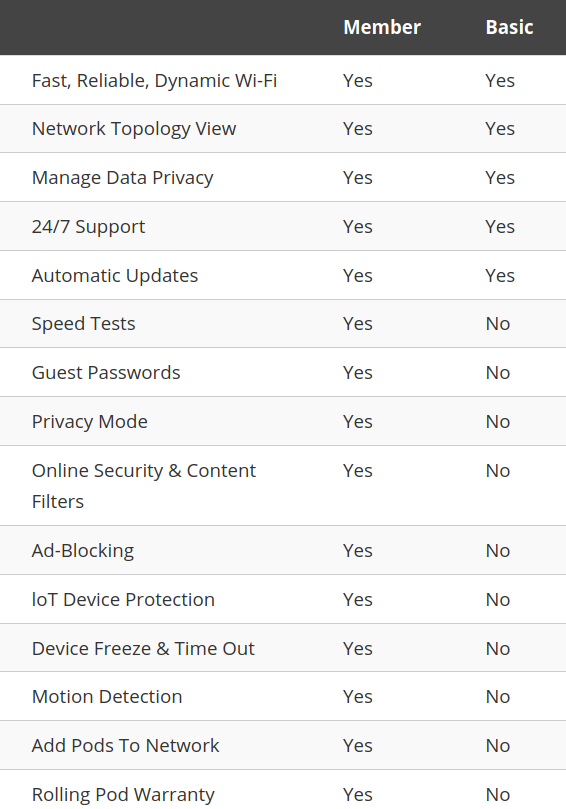Click the Add Pods To Network label
Viewport: 566px width, 809px height.
click(x=126, y=746)
